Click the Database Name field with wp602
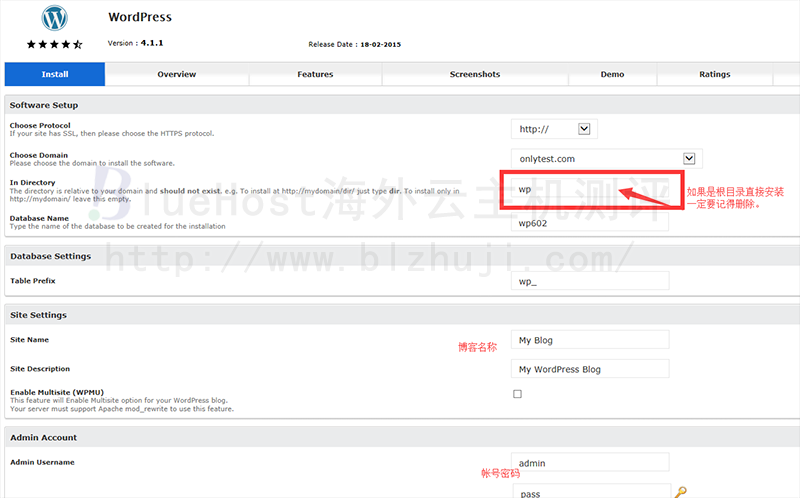Screen dimensions: 800x498 (x=590, y=223)
